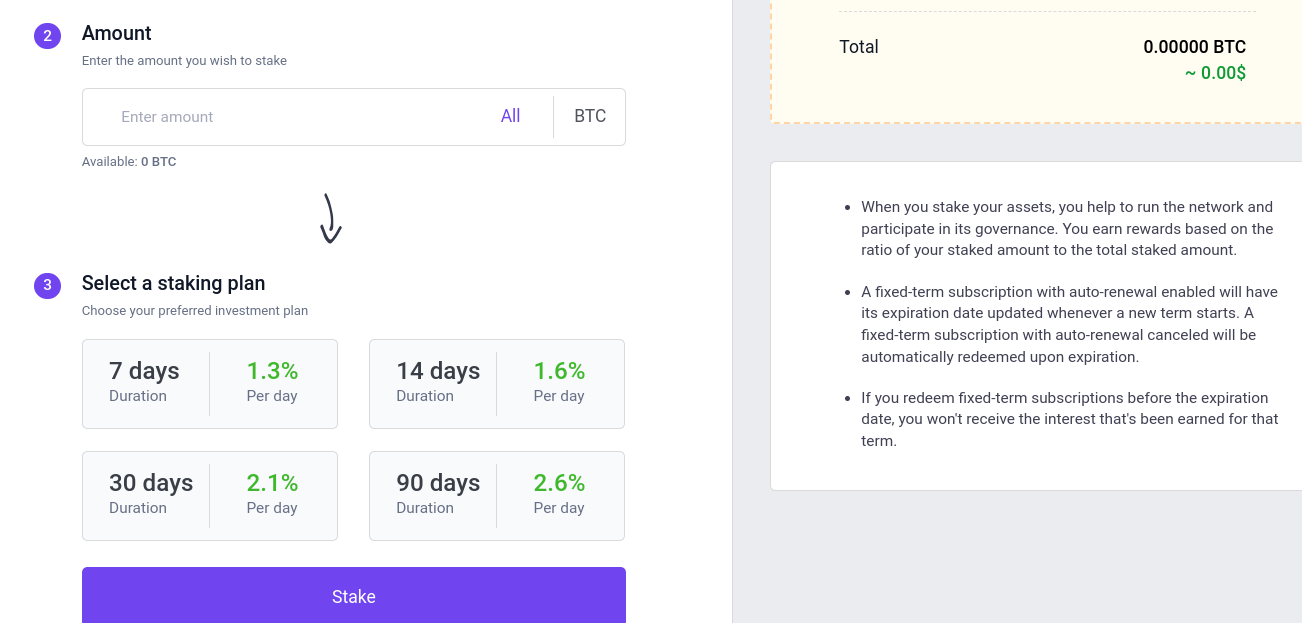1302x623 pixels.
Task: Click the auto-renewal subscription info paragraph
Action: click(1067, 324)
